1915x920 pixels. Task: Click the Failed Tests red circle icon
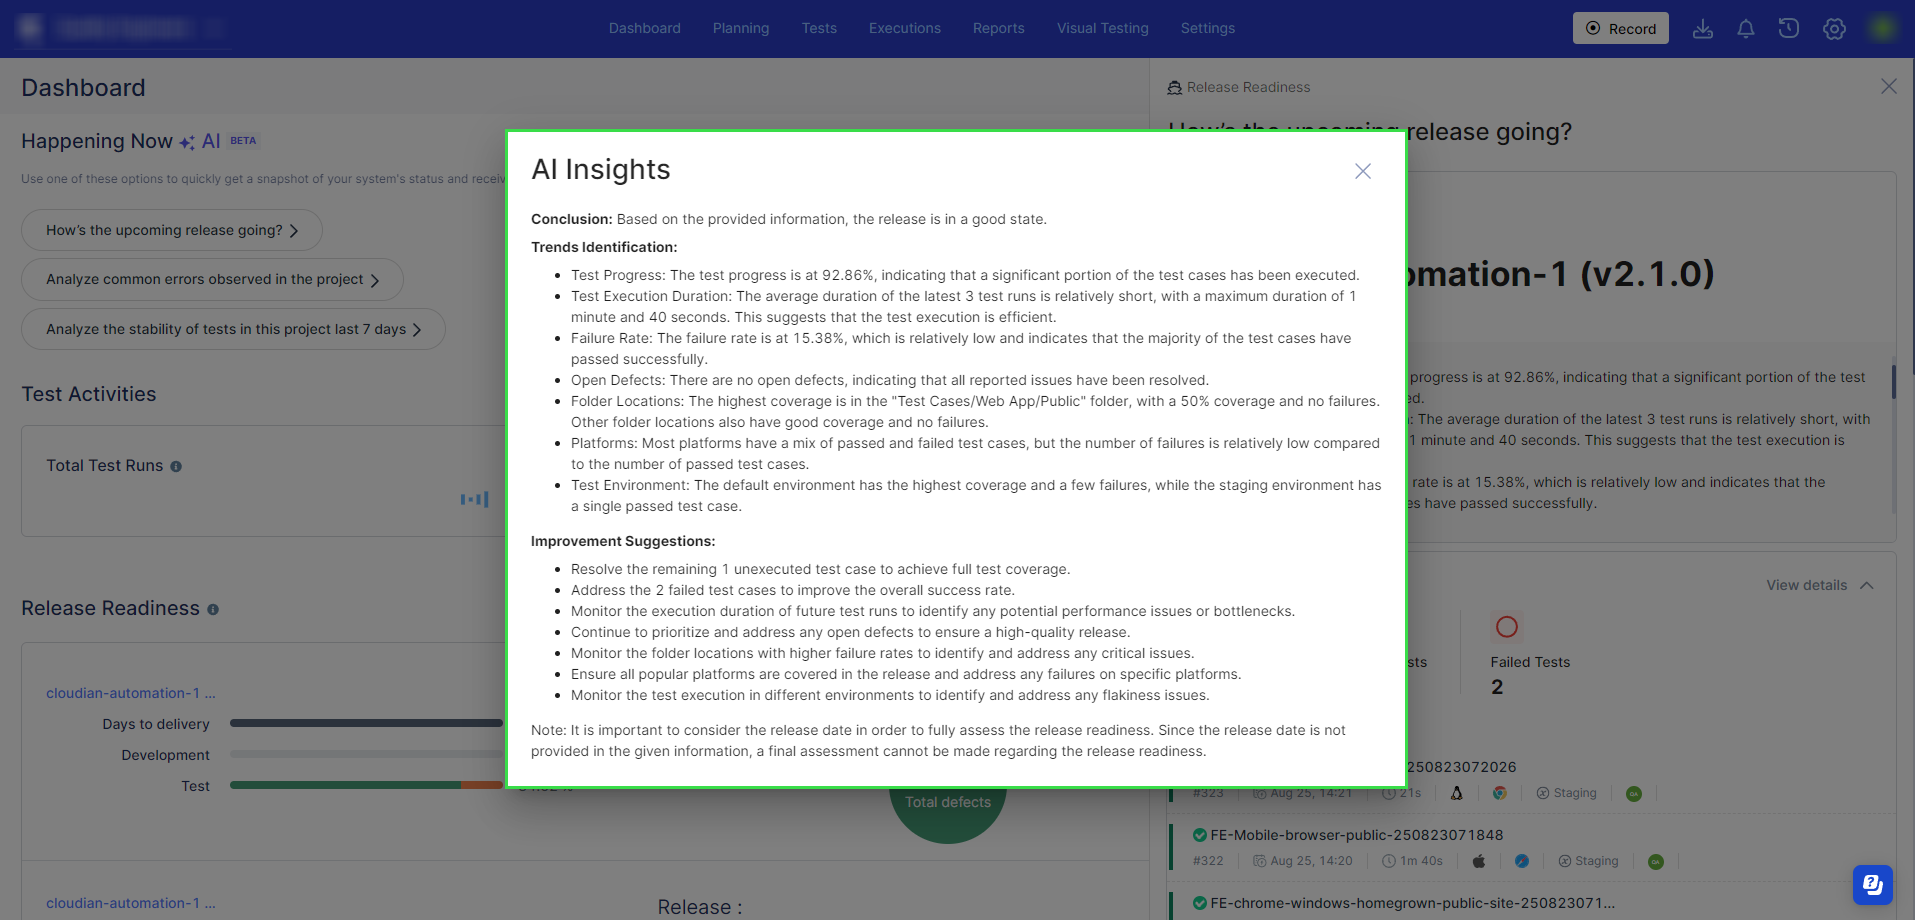(1506, 627)
